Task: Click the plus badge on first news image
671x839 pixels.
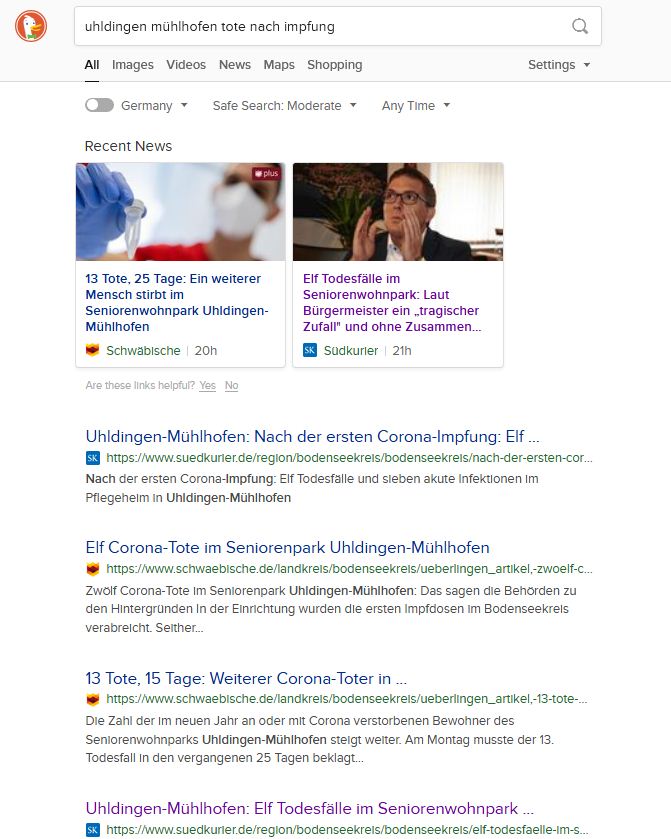Action: click(266, 173)
